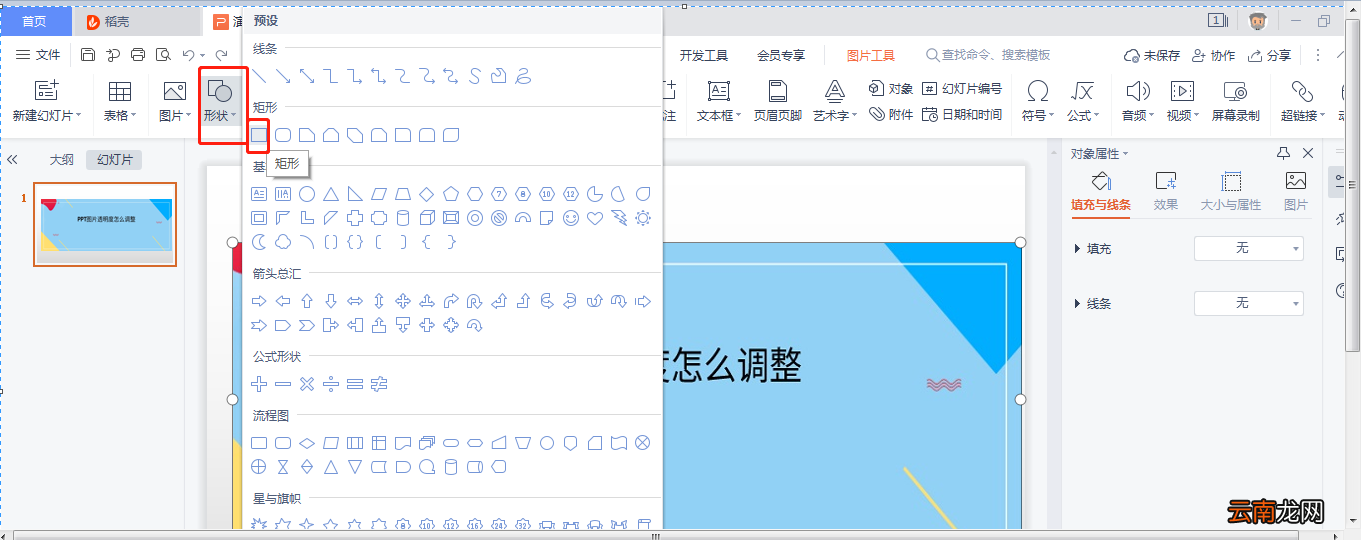The image size is (1361, 540).
Task: Click the 分享 share button
Action: (x=1268, y=55)
